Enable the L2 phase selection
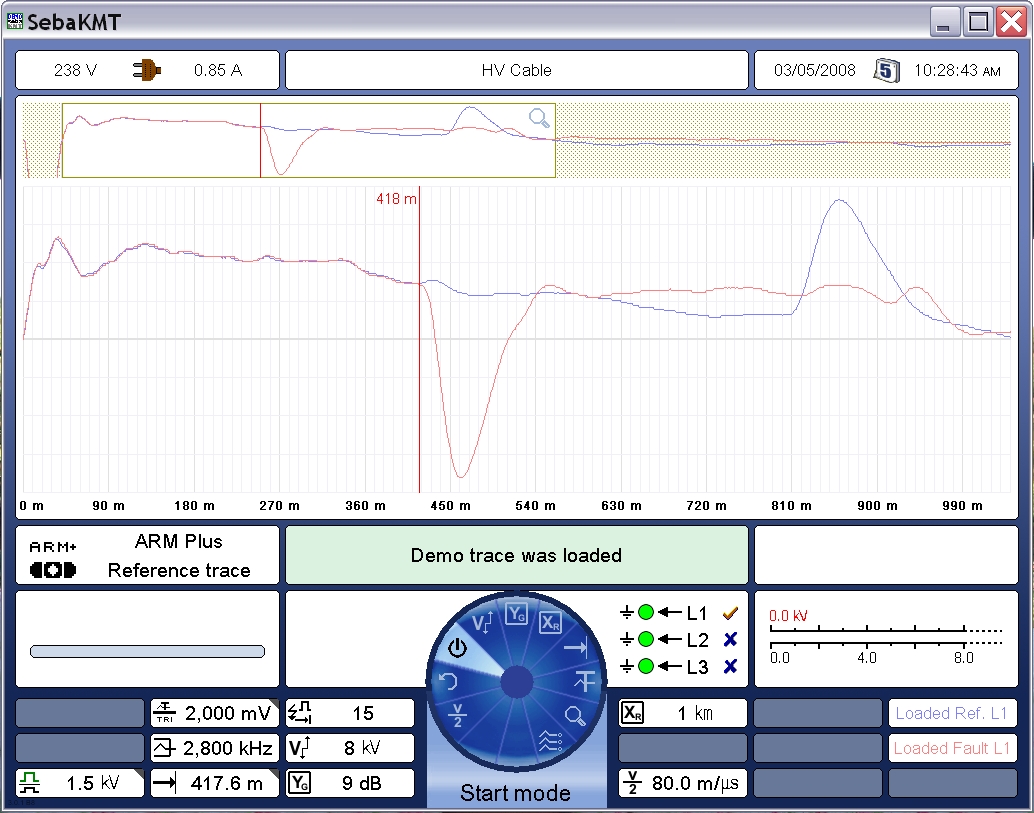The image size is (1034, 813). [729, 640]
